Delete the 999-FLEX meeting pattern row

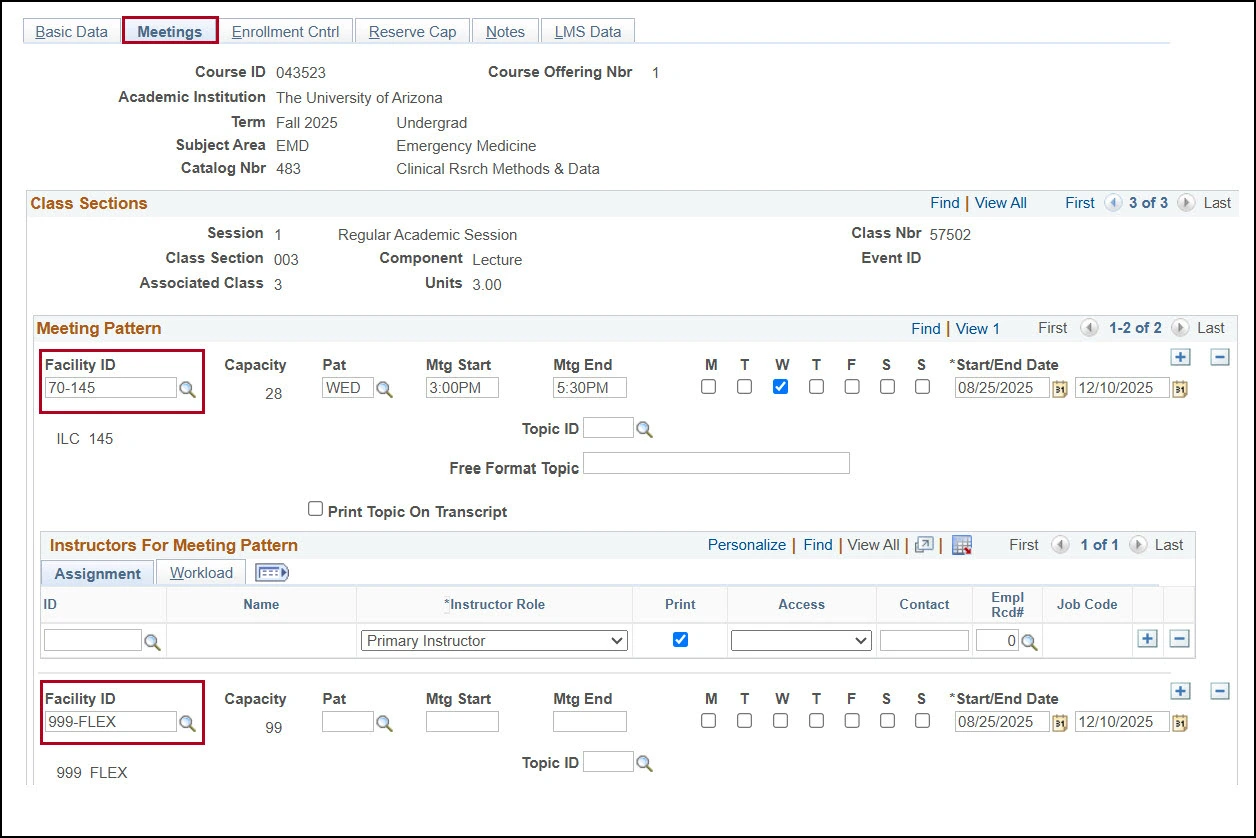click(x=1220, y=691)
